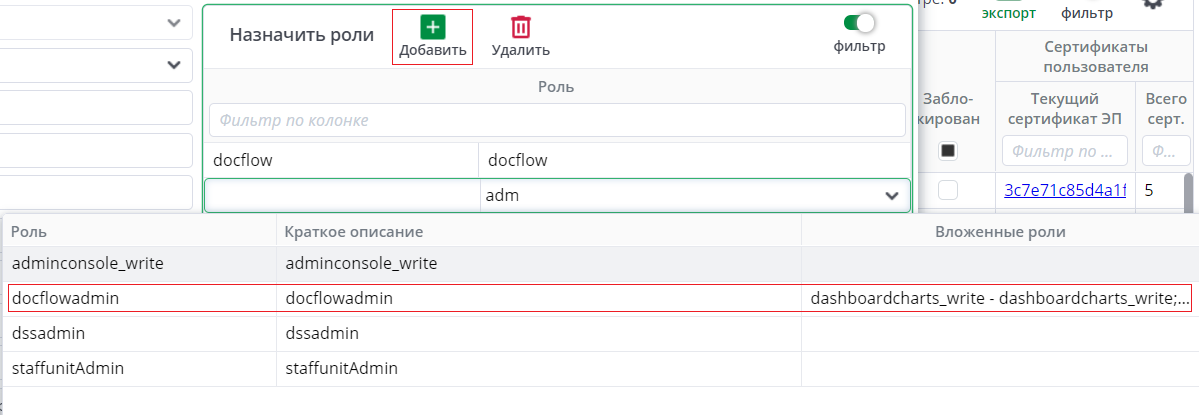
Task: Select the adminconsole_write role option
Action: tap(87, 264)
